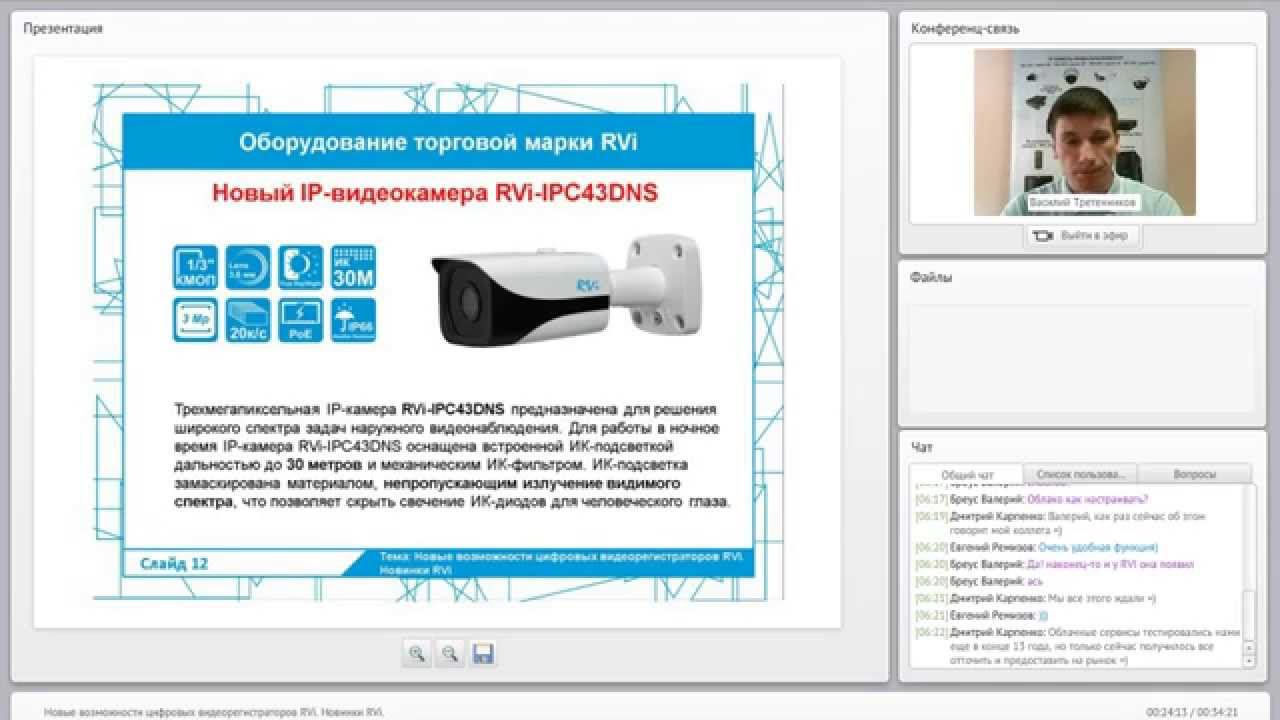1280x720 pixels.
Task: Click the PoE feature icon
Action: [x=301, y=320]
